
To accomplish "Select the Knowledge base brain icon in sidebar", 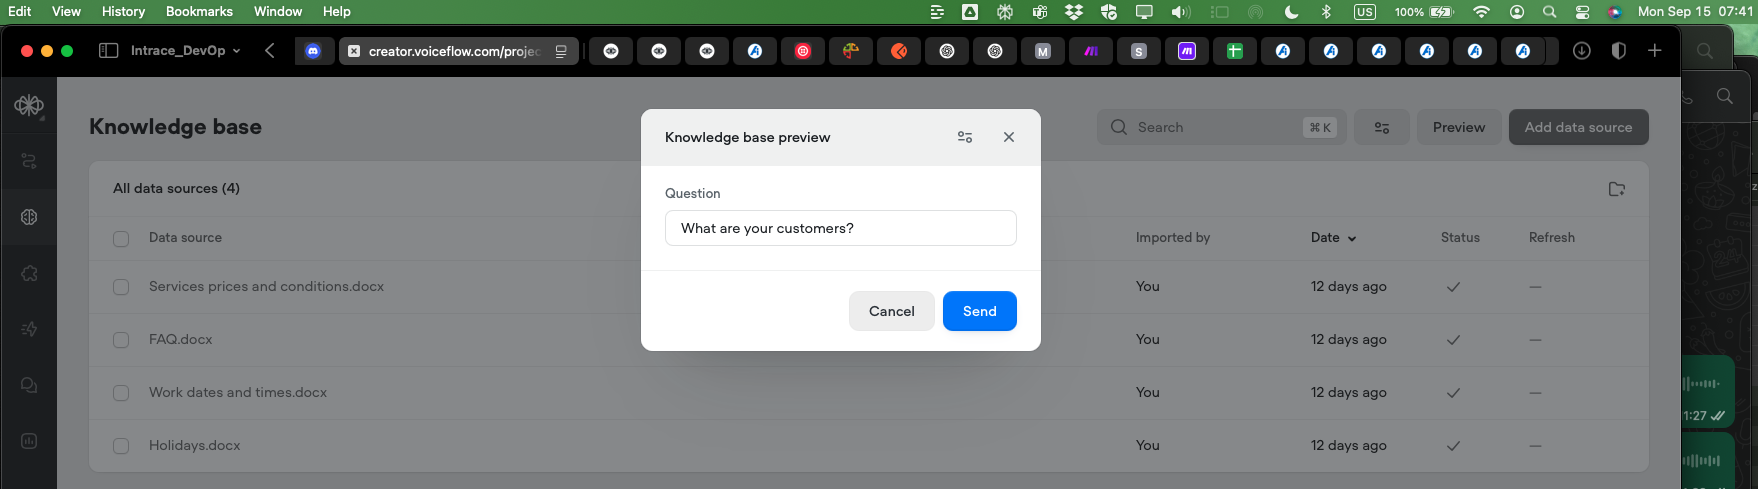I will pyautogui.click(x=29, y=217).
